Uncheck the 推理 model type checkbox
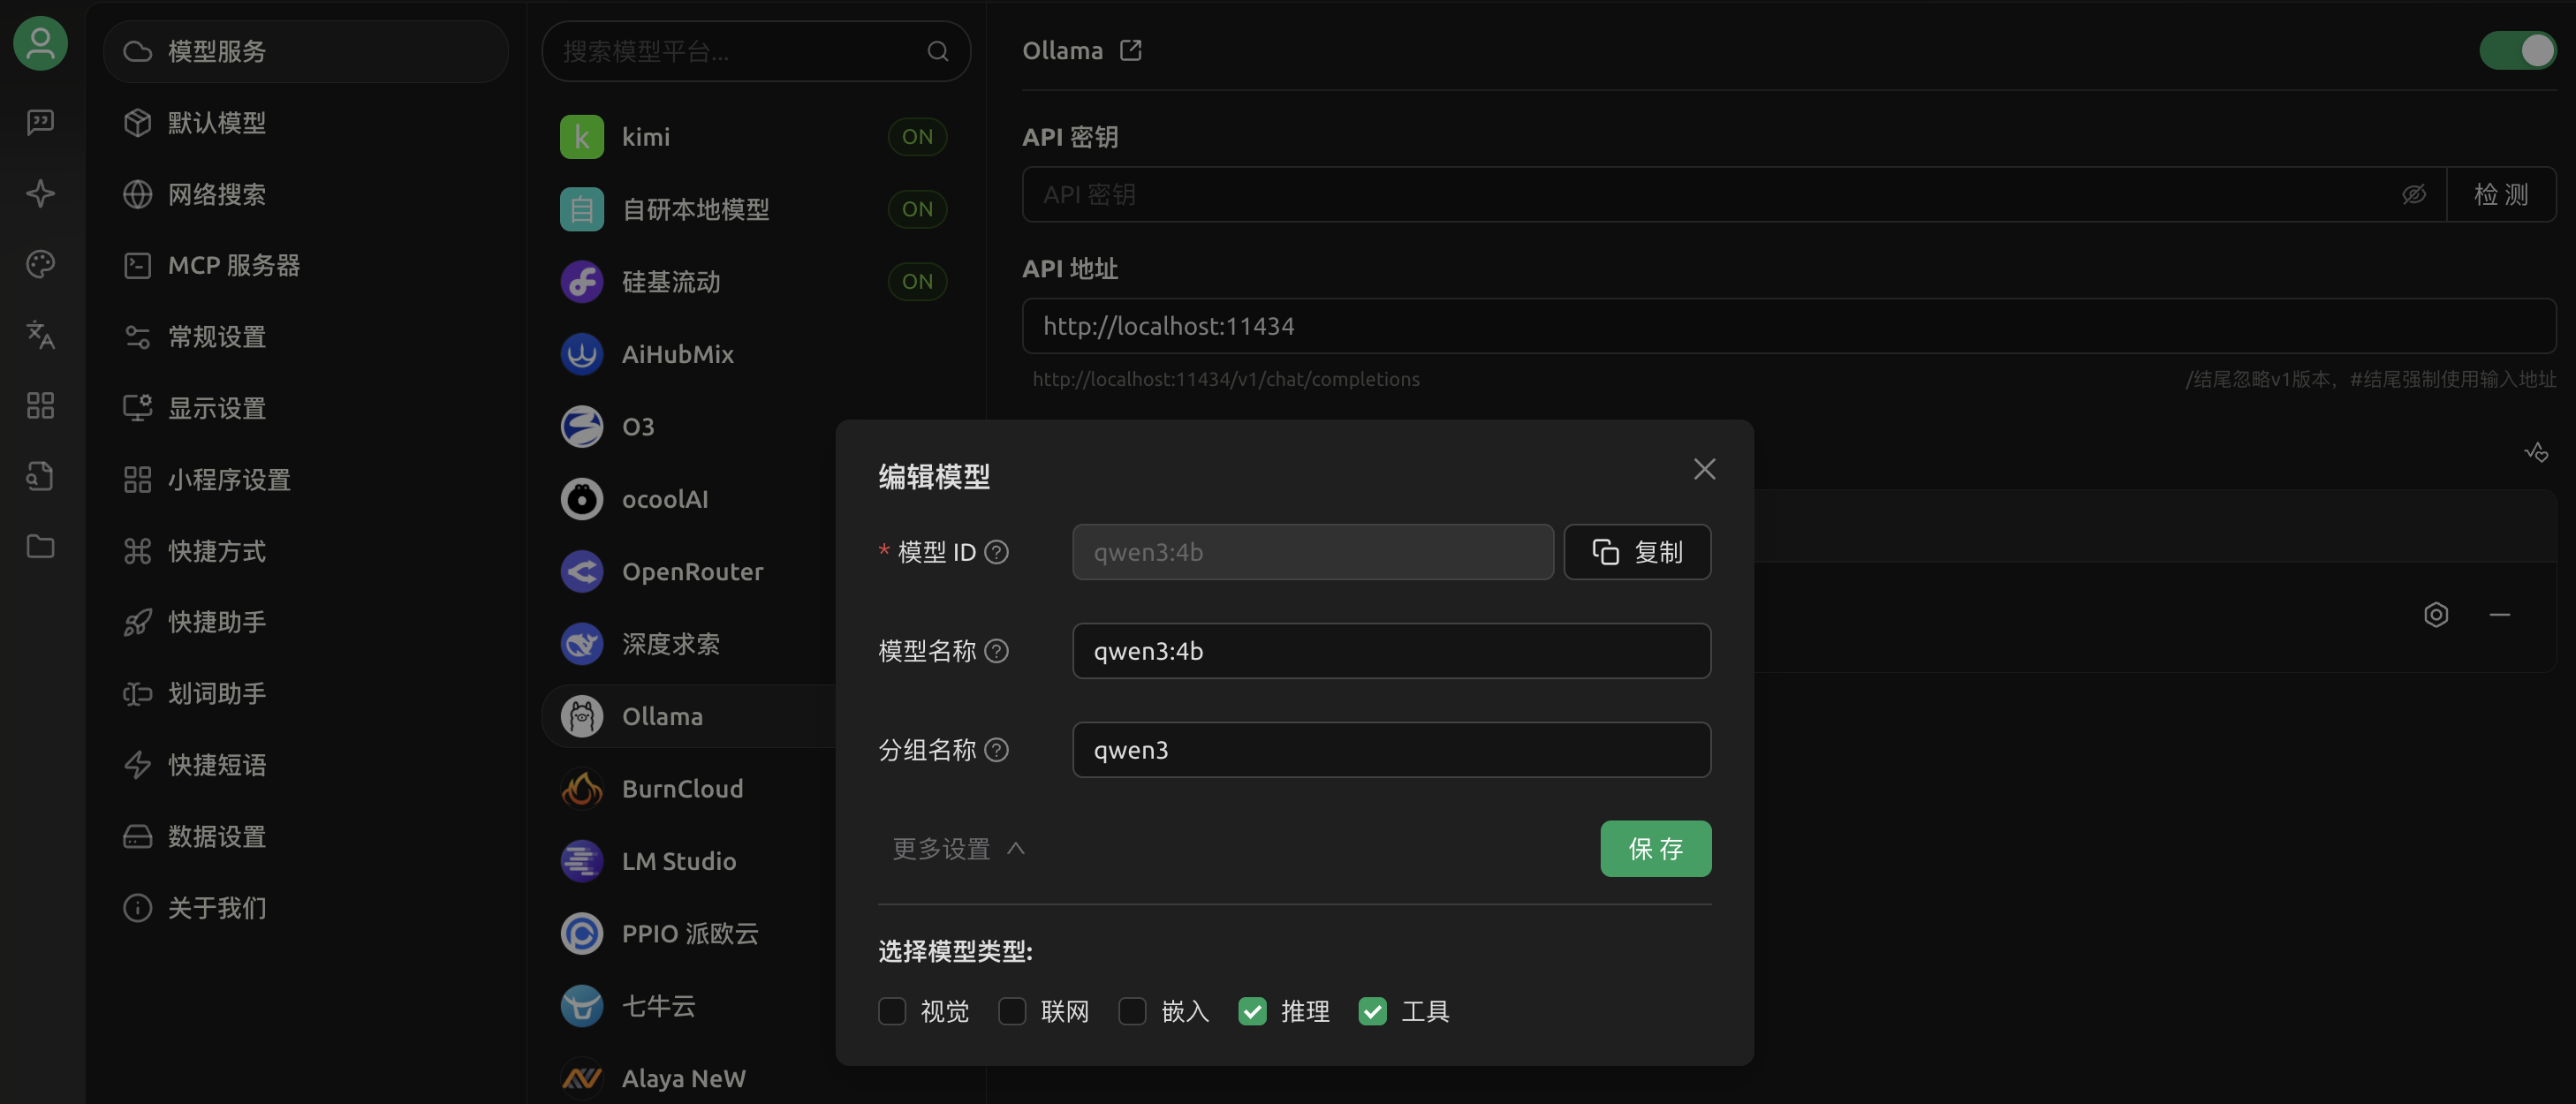 (1251, 1011)
